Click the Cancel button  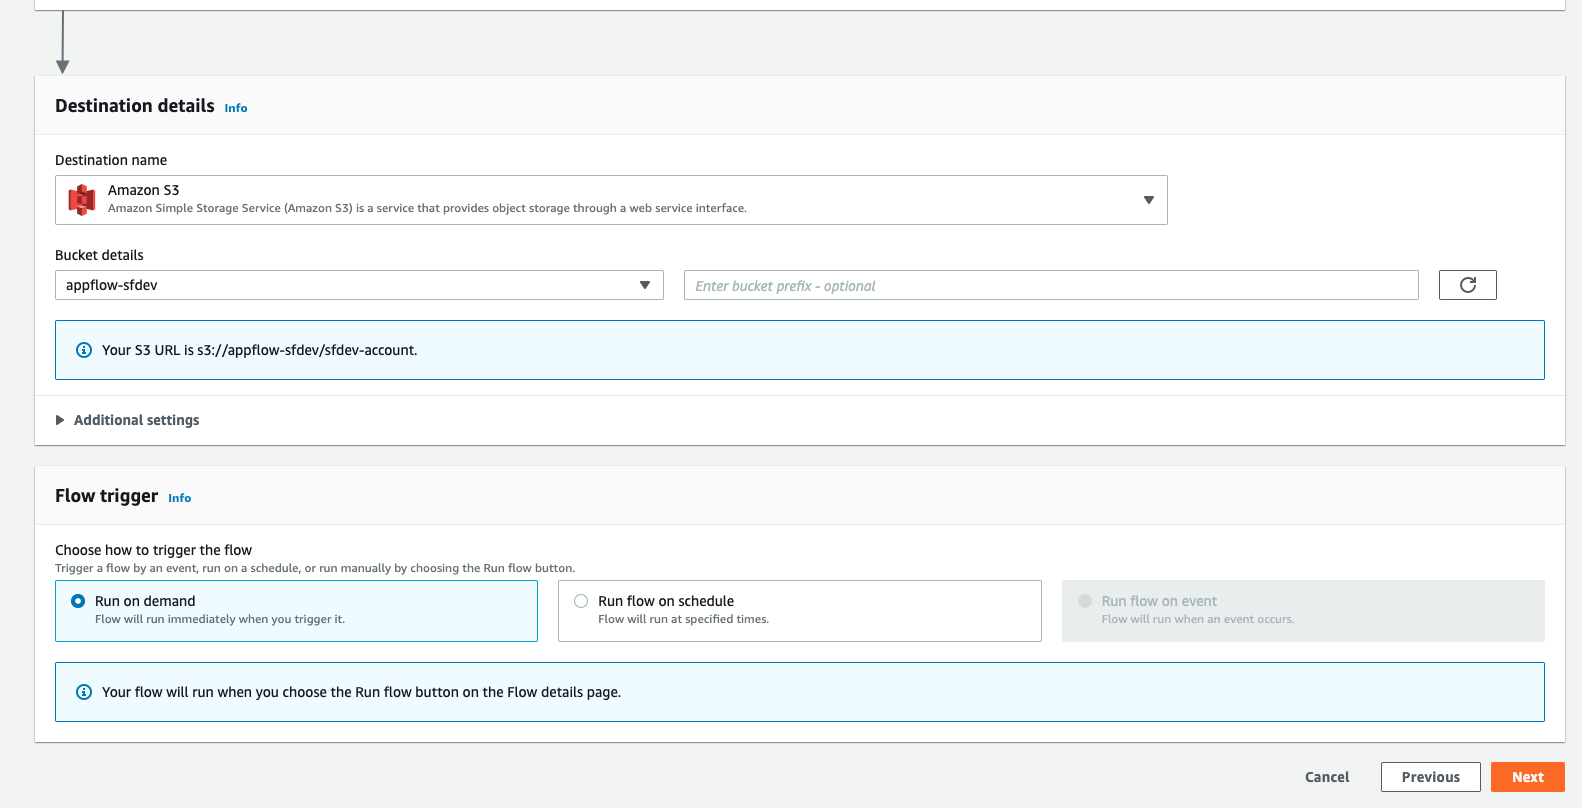point(1327,777)
